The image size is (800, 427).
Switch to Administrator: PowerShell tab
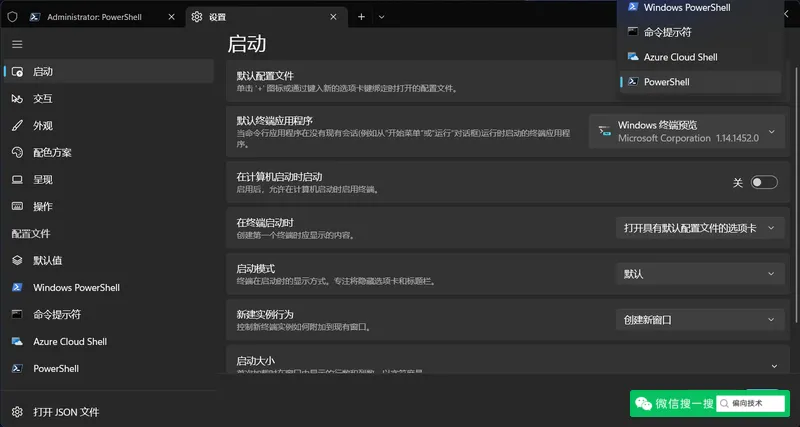[102, 17]
